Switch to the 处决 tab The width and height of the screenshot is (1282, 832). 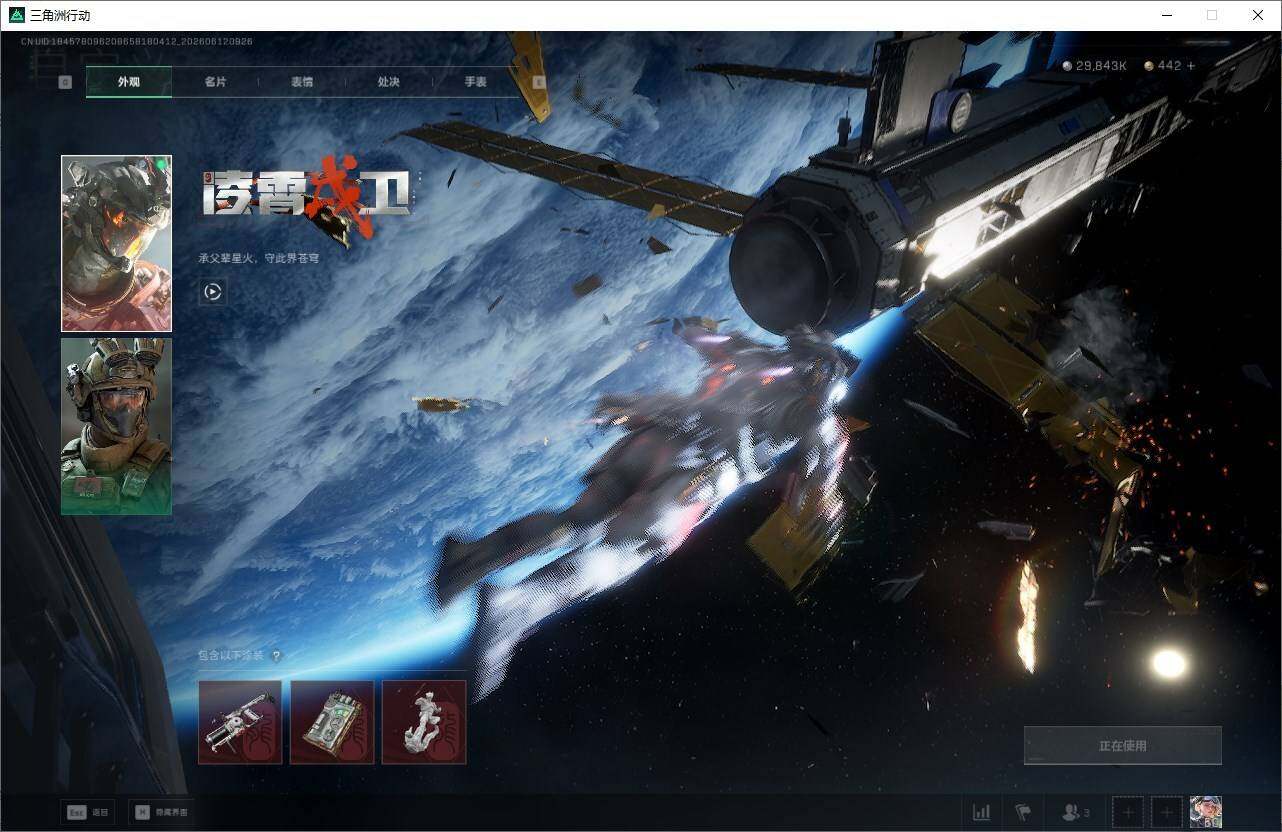389,82
